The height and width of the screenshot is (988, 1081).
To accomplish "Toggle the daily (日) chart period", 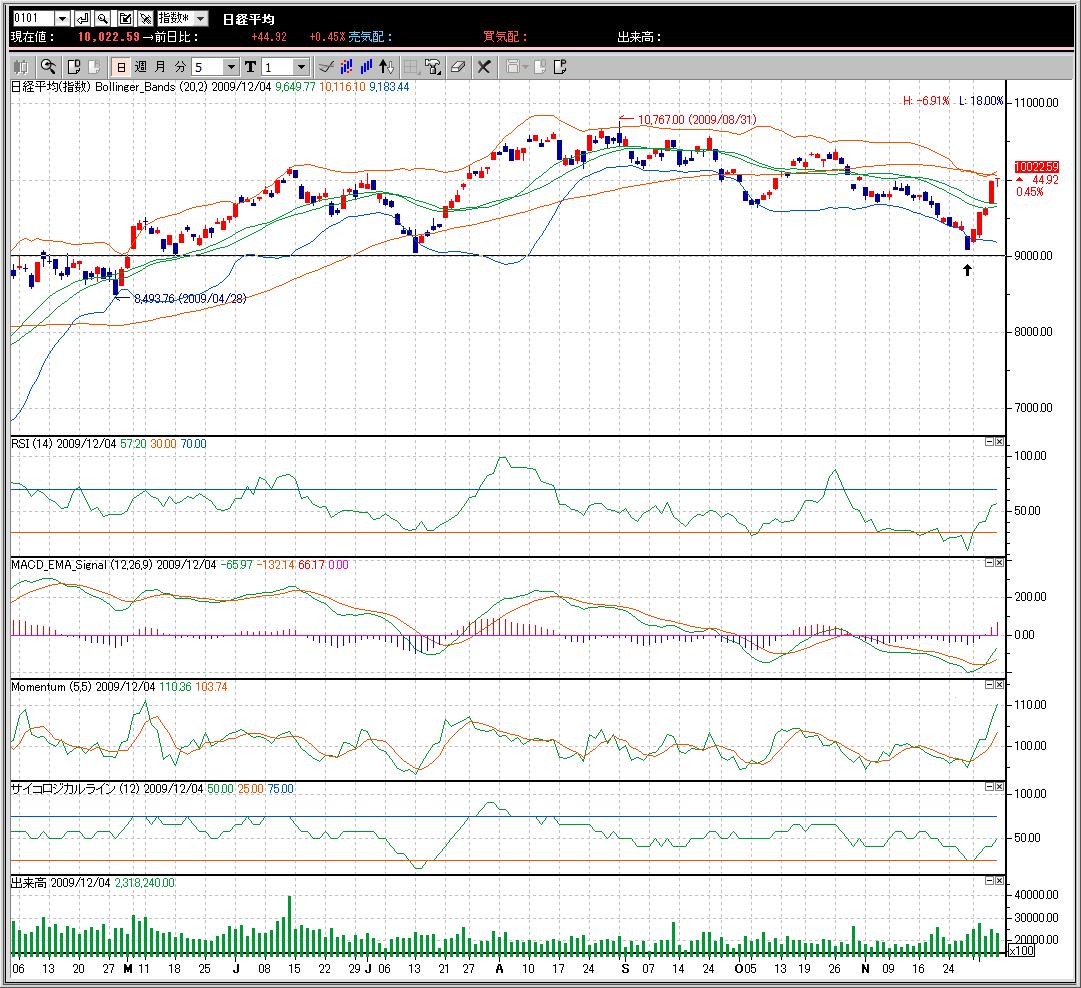I will pyautogui.click(x=120, y=67).
